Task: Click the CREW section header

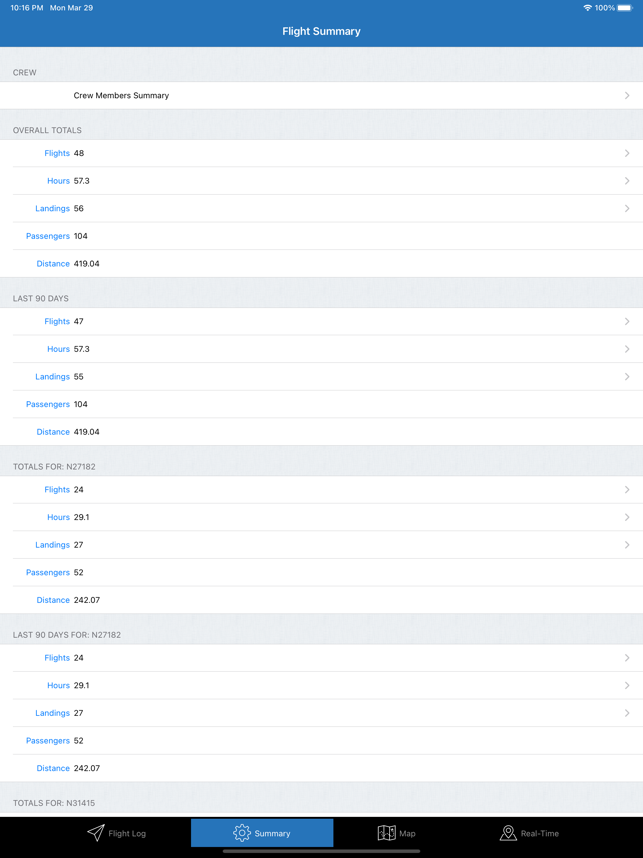Action: [x=25, y=72]
